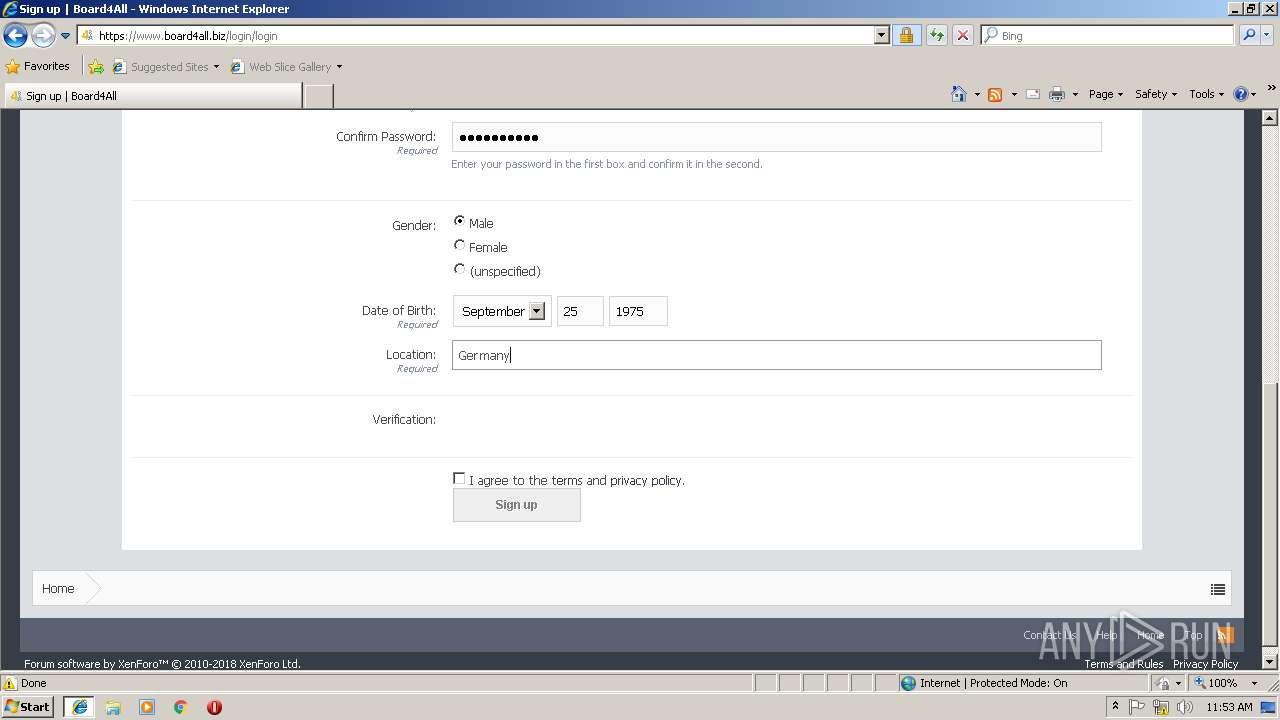
Task: Click the Action Center flag tray icon
Action: click(x=1138, y=707)
